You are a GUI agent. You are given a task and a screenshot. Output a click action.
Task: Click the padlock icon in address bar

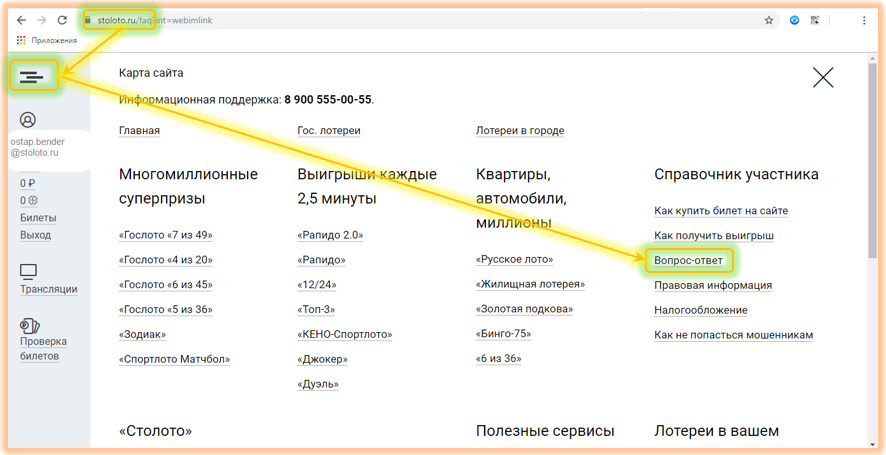[88, 20]
